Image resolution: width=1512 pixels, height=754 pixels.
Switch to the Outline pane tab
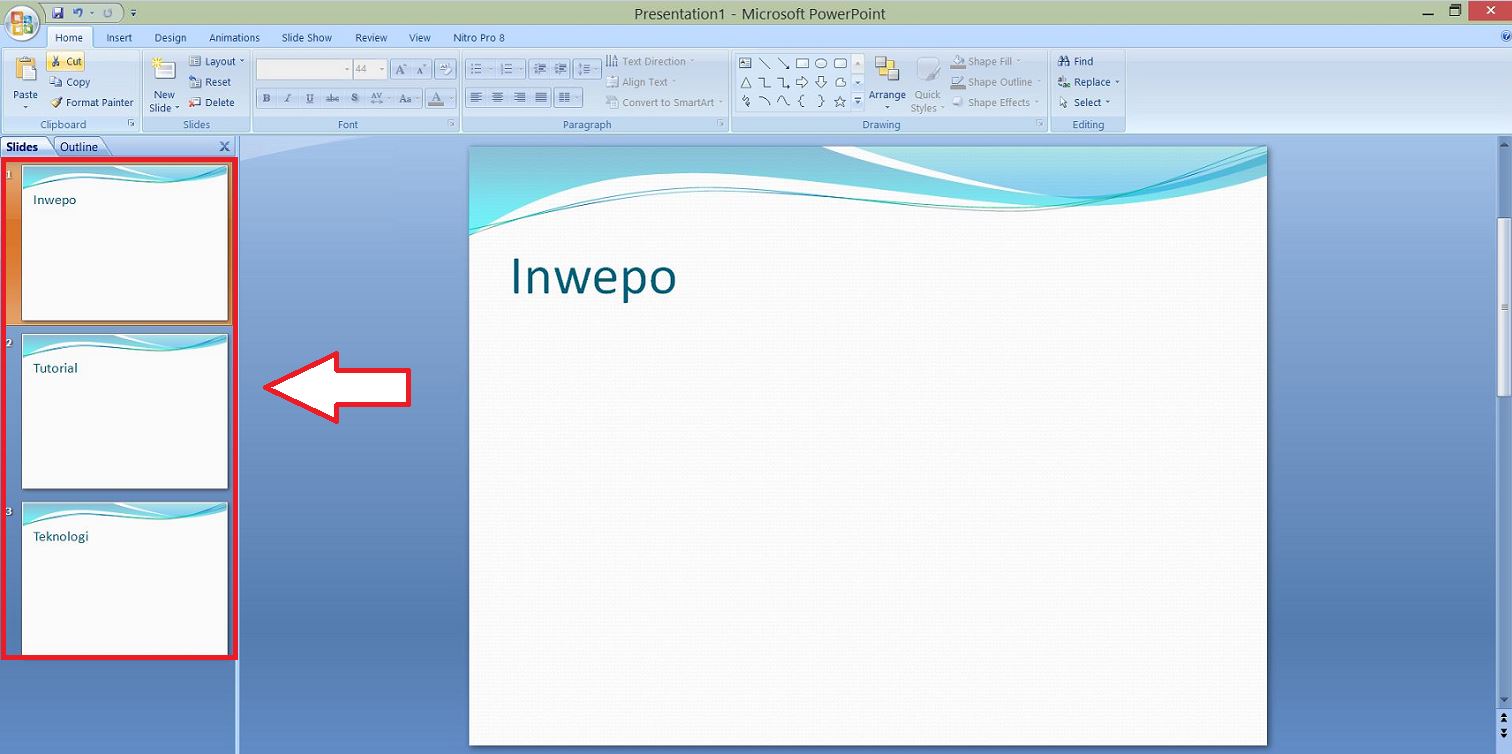click(x=79, y=147)
